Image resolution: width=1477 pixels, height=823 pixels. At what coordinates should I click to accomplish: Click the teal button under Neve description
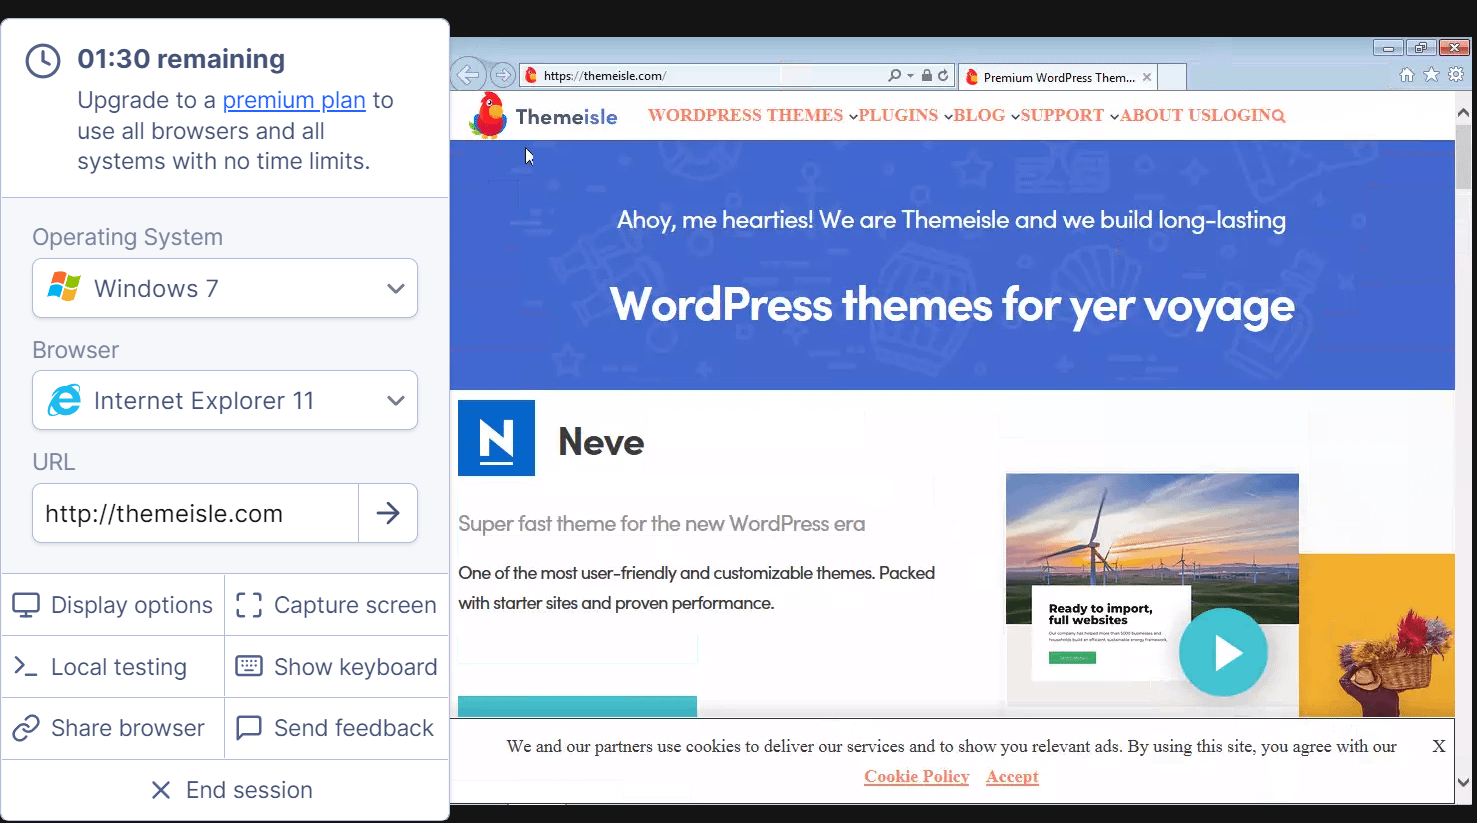click(x=577, y=706)
